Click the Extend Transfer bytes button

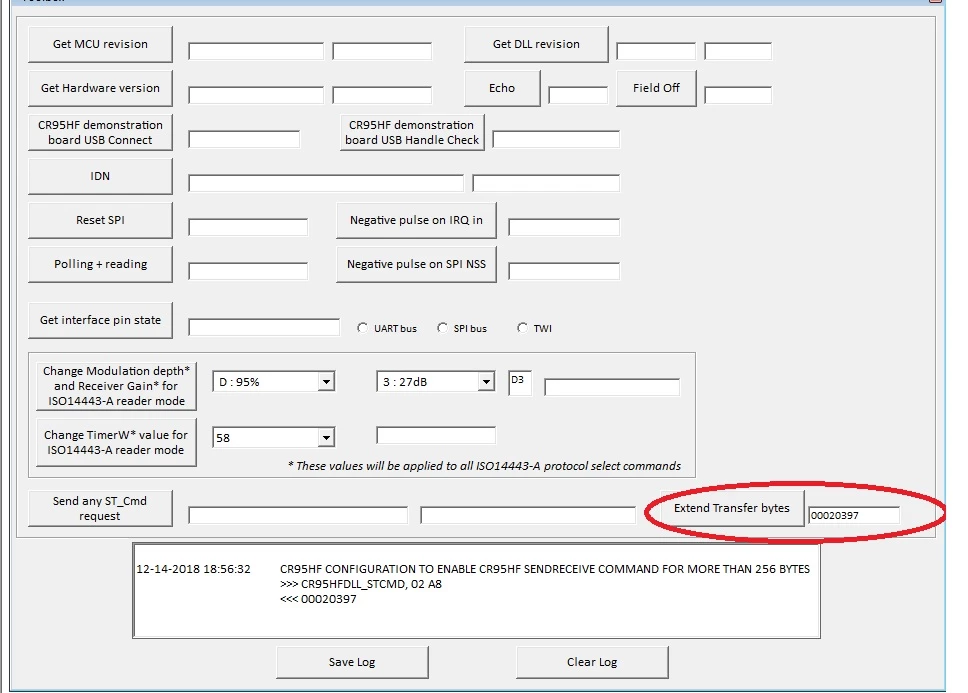coord(732,508)
